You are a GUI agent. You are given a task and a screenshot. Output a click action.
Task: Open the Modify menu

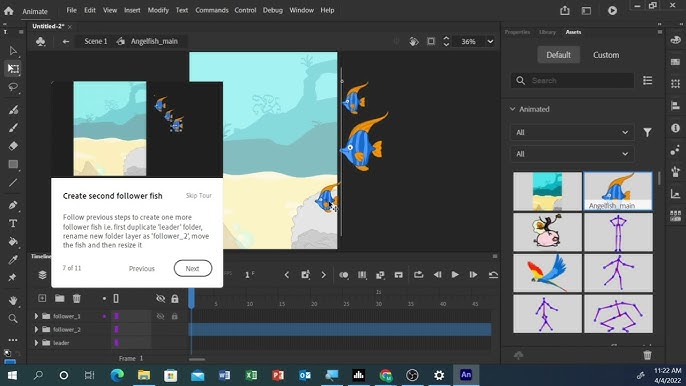[x=158, y=10]
